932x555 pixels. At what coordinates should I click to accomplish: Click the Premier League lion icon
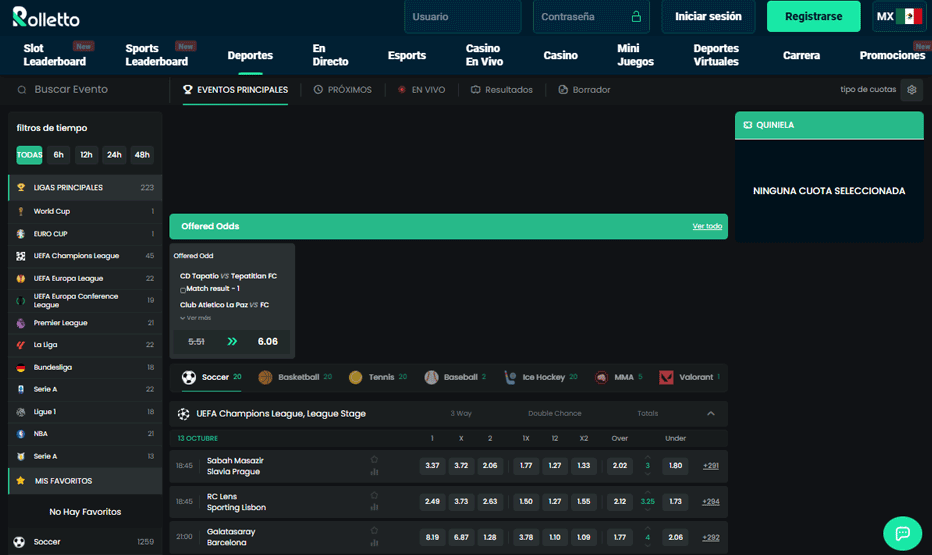tap(21, 323)
